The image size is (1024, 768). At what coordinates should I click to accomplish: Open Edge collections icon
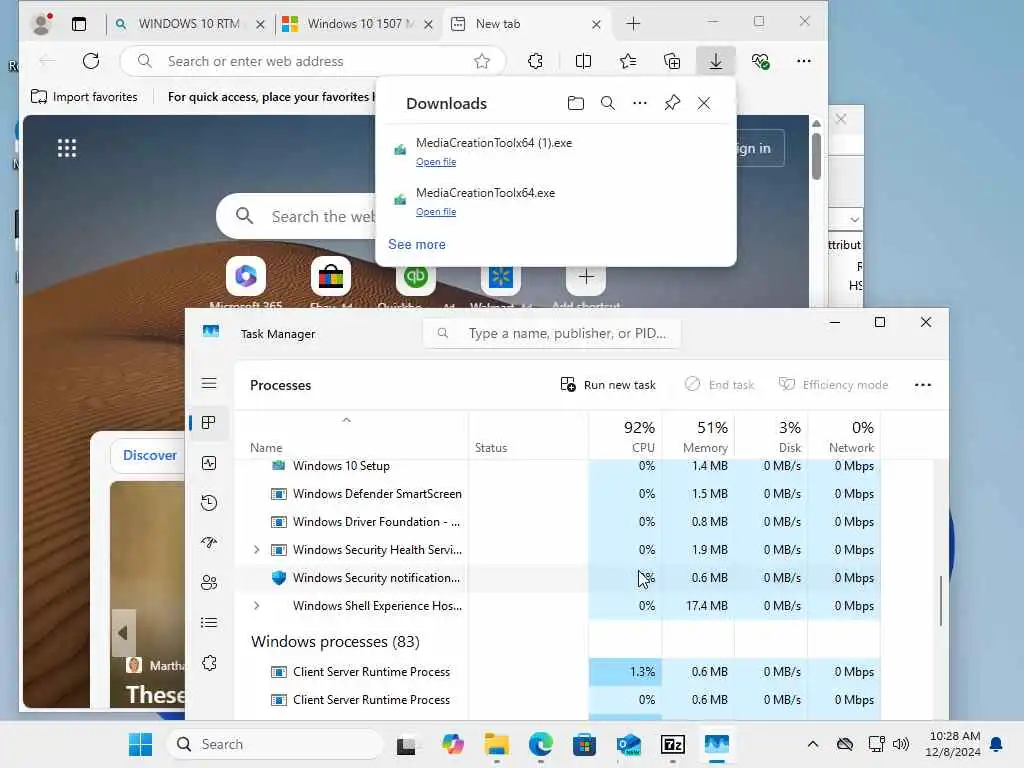pos(672,61)
